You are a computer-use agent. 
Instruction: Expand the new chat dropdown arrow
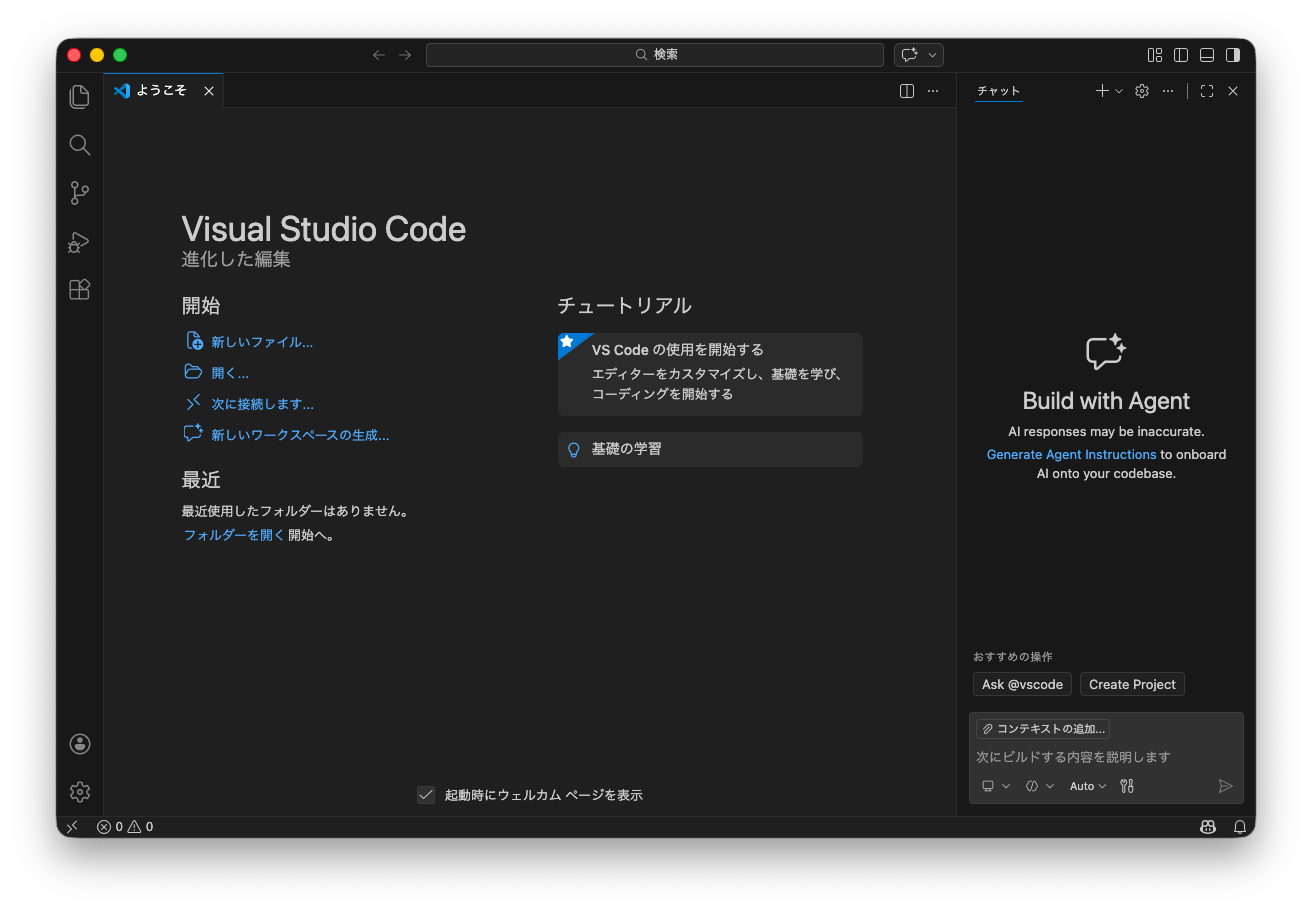1119,91
